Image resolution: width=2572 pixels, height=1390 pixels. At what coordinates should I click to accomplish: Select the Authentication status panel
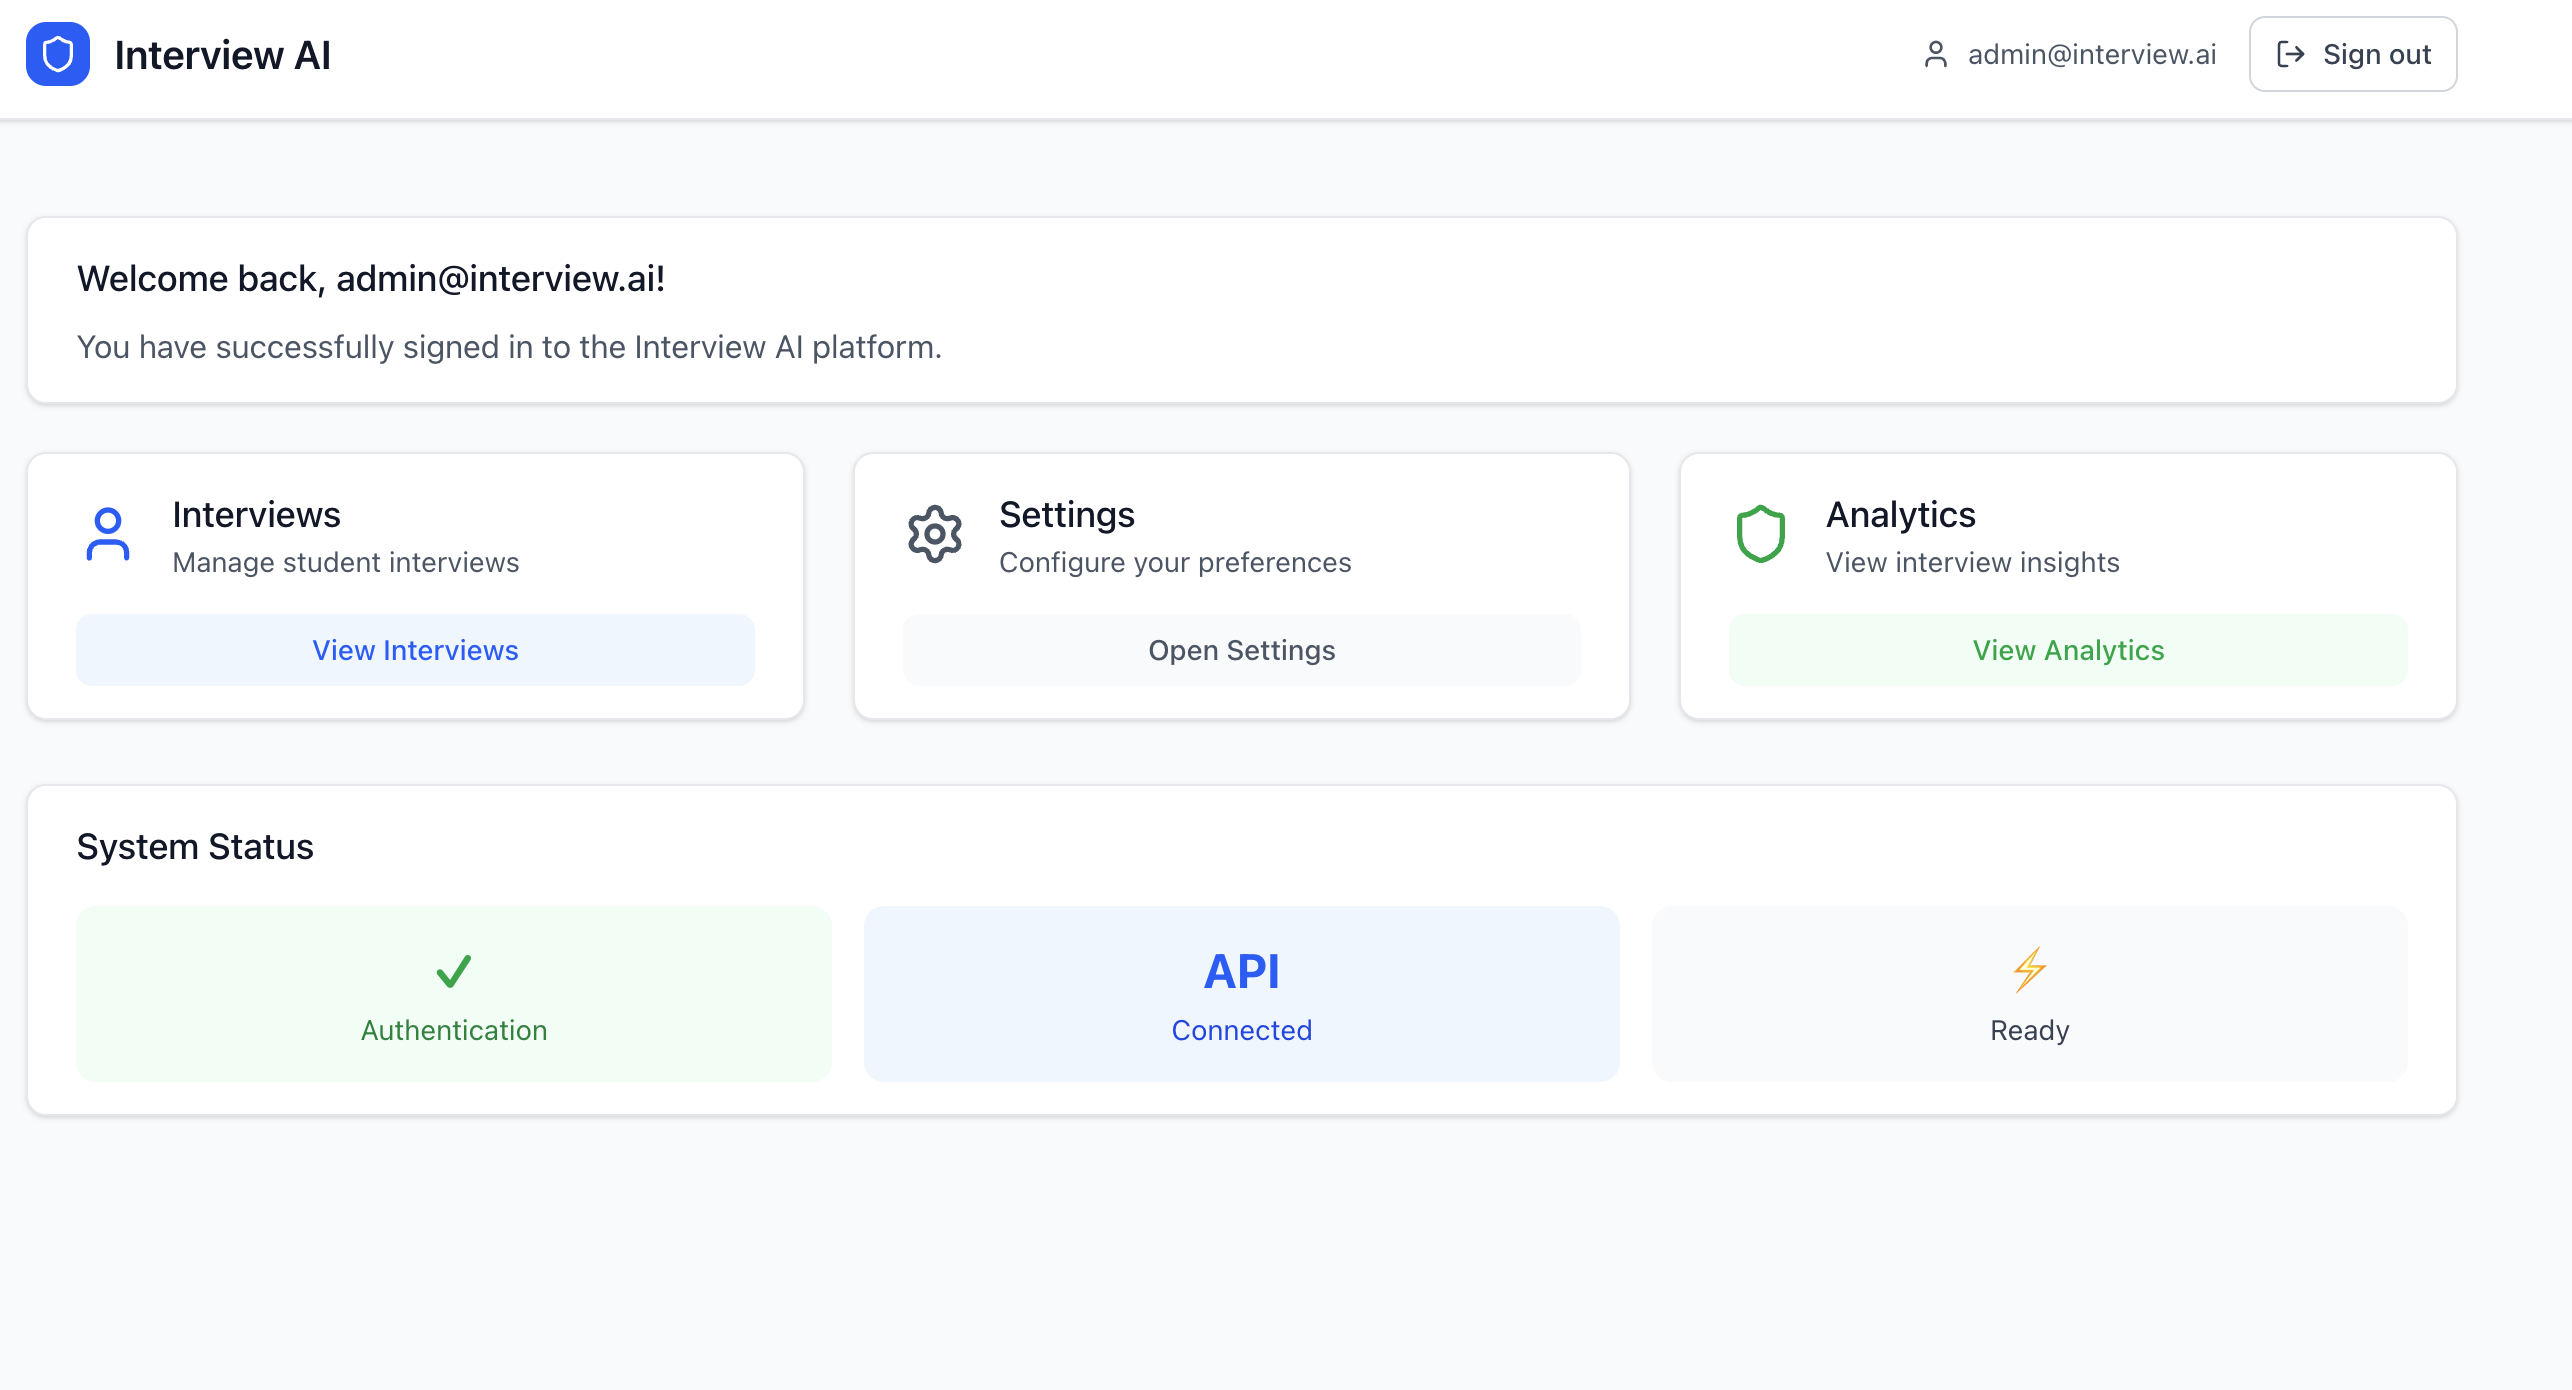point(453,993)
